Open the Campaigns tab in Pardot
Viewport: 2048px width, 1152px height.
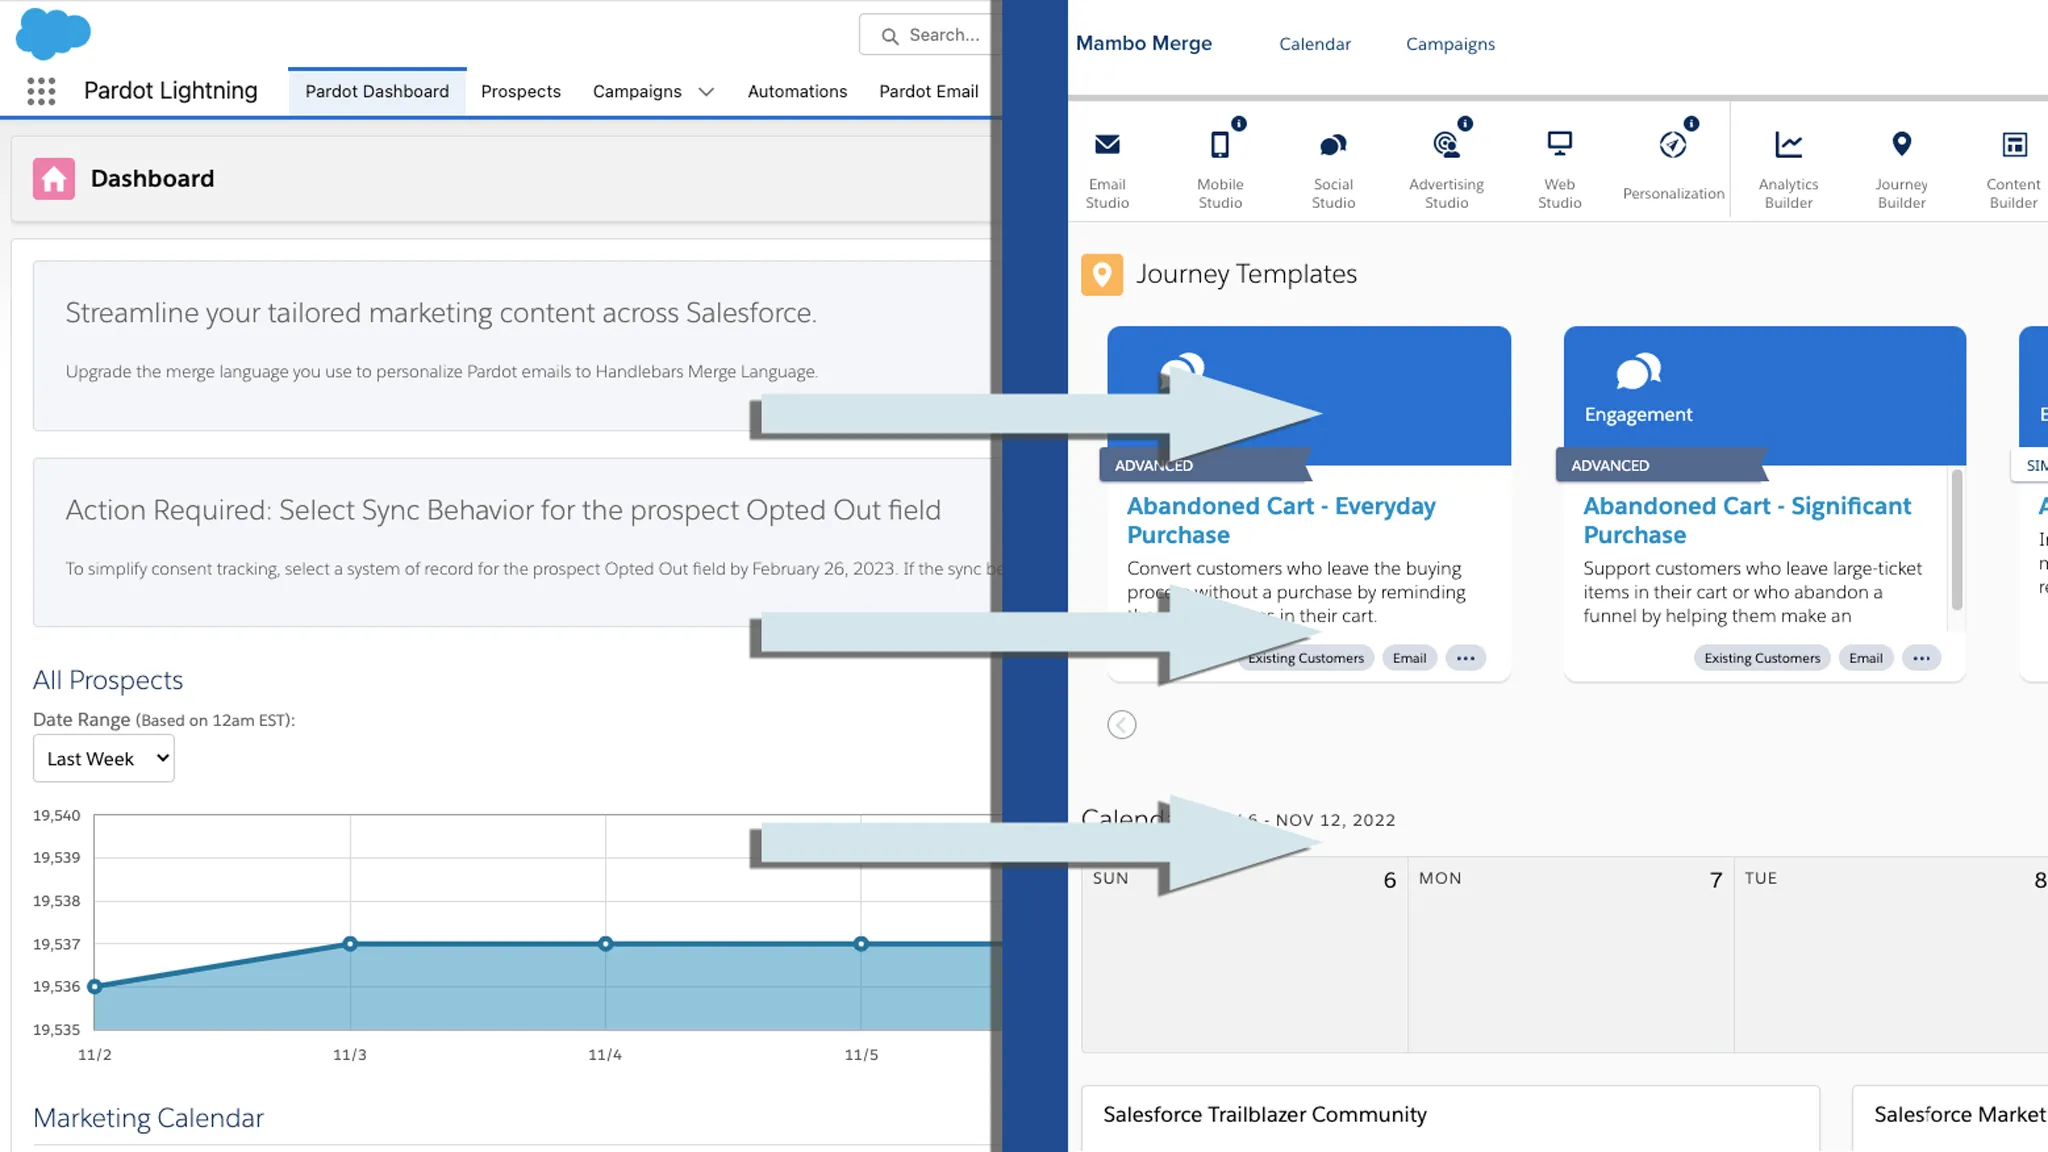click(637, 92)
